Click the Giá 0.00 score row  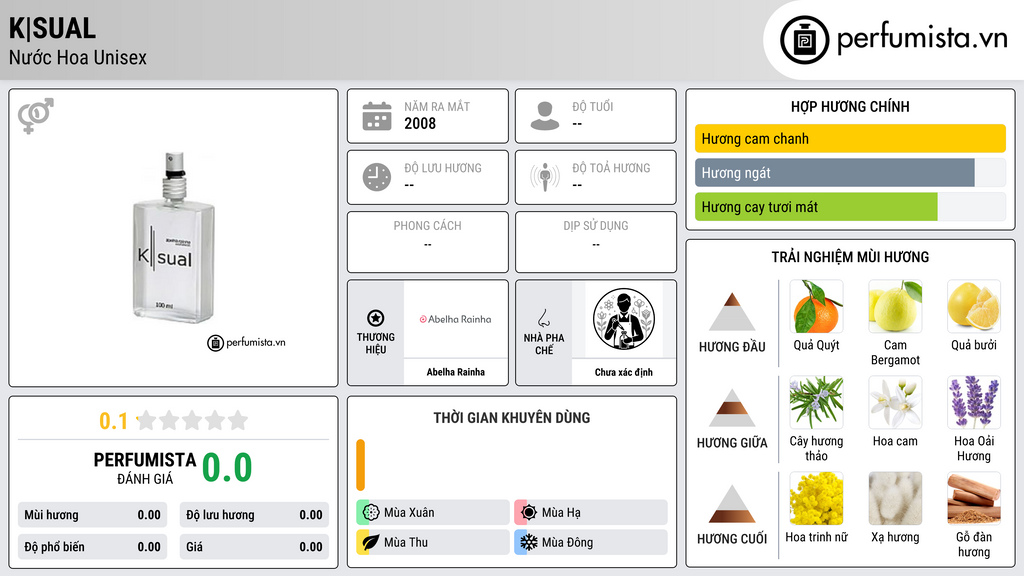(254, 547)
